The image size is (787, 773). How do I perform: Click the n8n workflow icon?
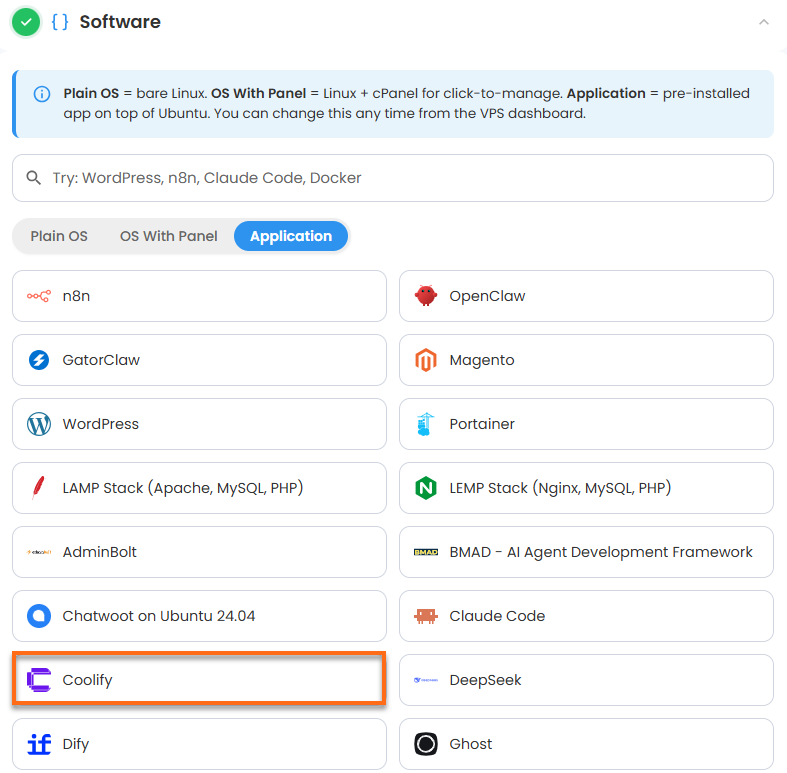(x=39, y=296)
